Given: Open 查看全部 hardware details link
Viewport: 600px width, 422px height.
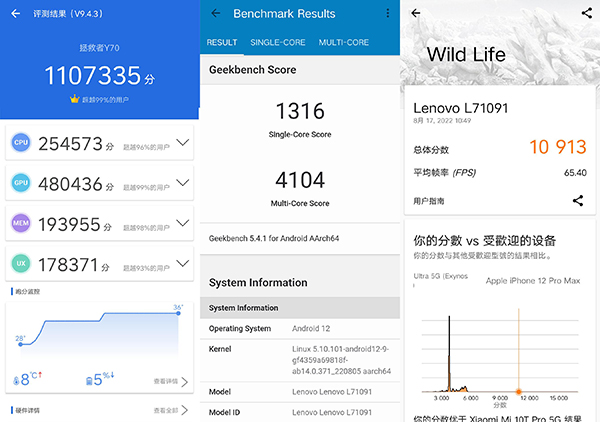Looking at the screenshot, I should click(x=171, y=410).
